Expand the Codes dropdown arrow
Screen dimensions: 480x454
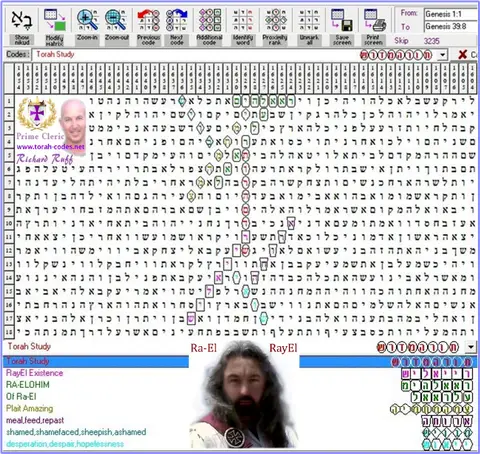coord(442,55)
